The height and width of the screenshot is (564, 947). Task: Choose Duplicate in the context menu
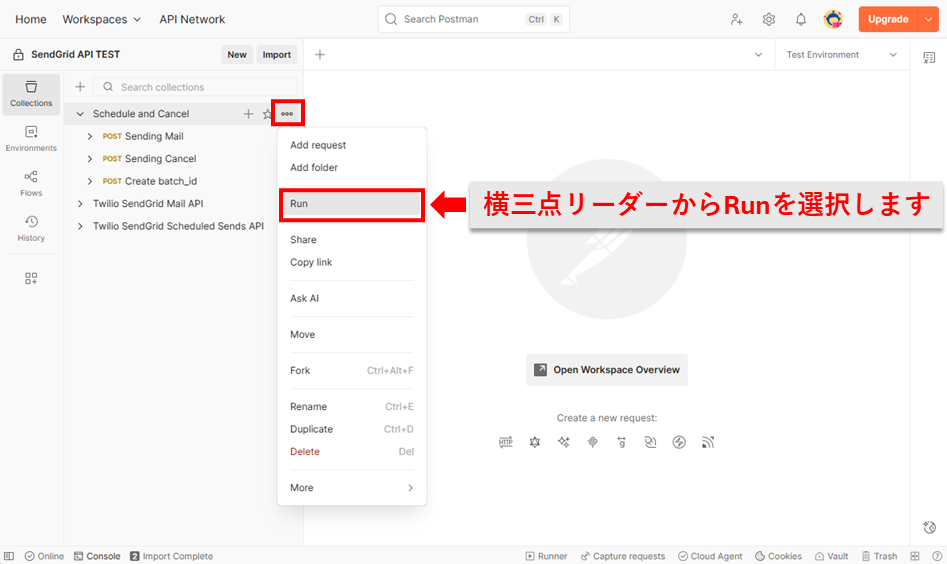point(311,429)
